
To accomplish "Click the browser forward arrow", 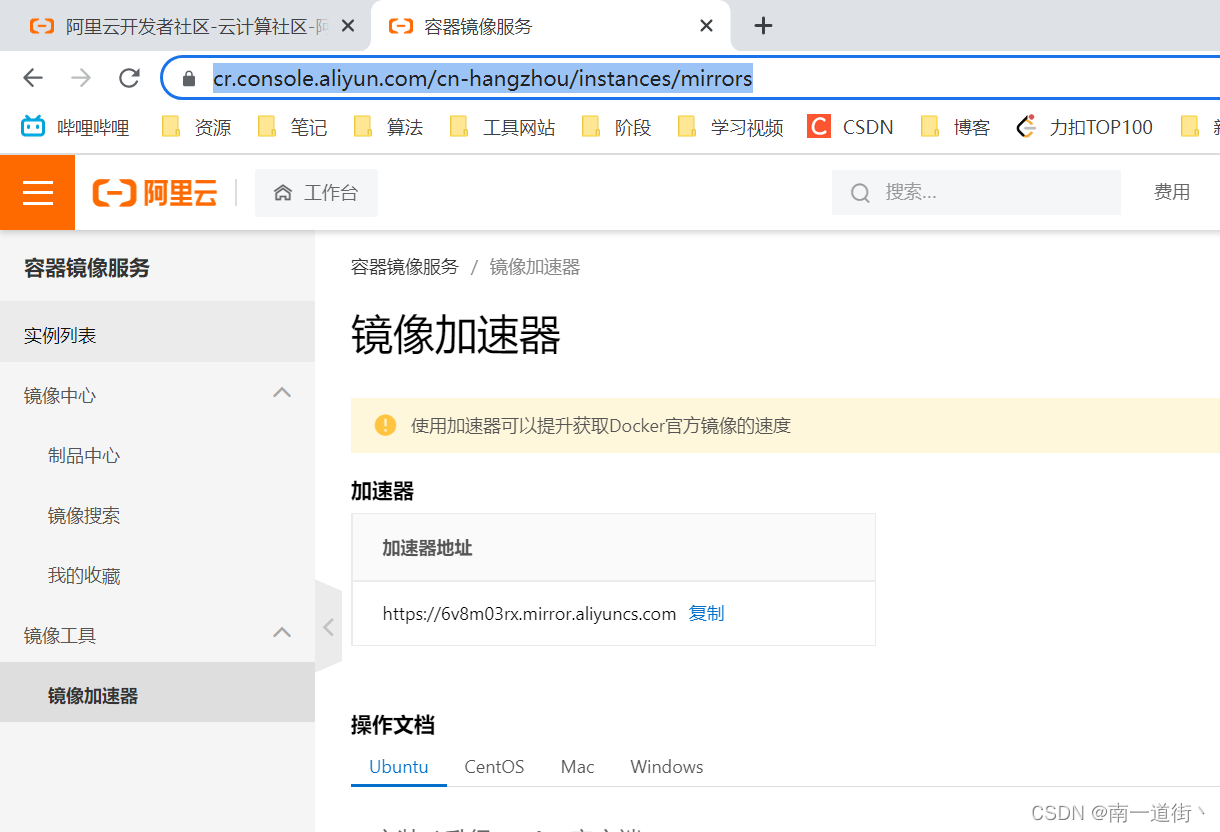I will click(x=81, y=78).
